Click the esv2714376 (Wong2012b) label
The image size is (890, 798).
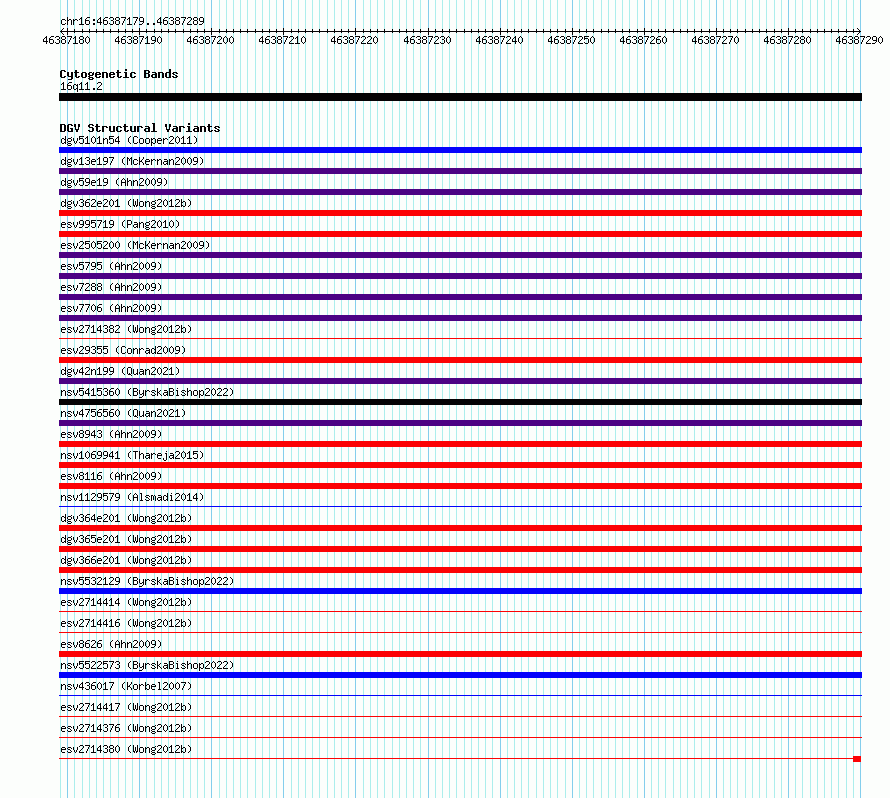pos(126,728)
